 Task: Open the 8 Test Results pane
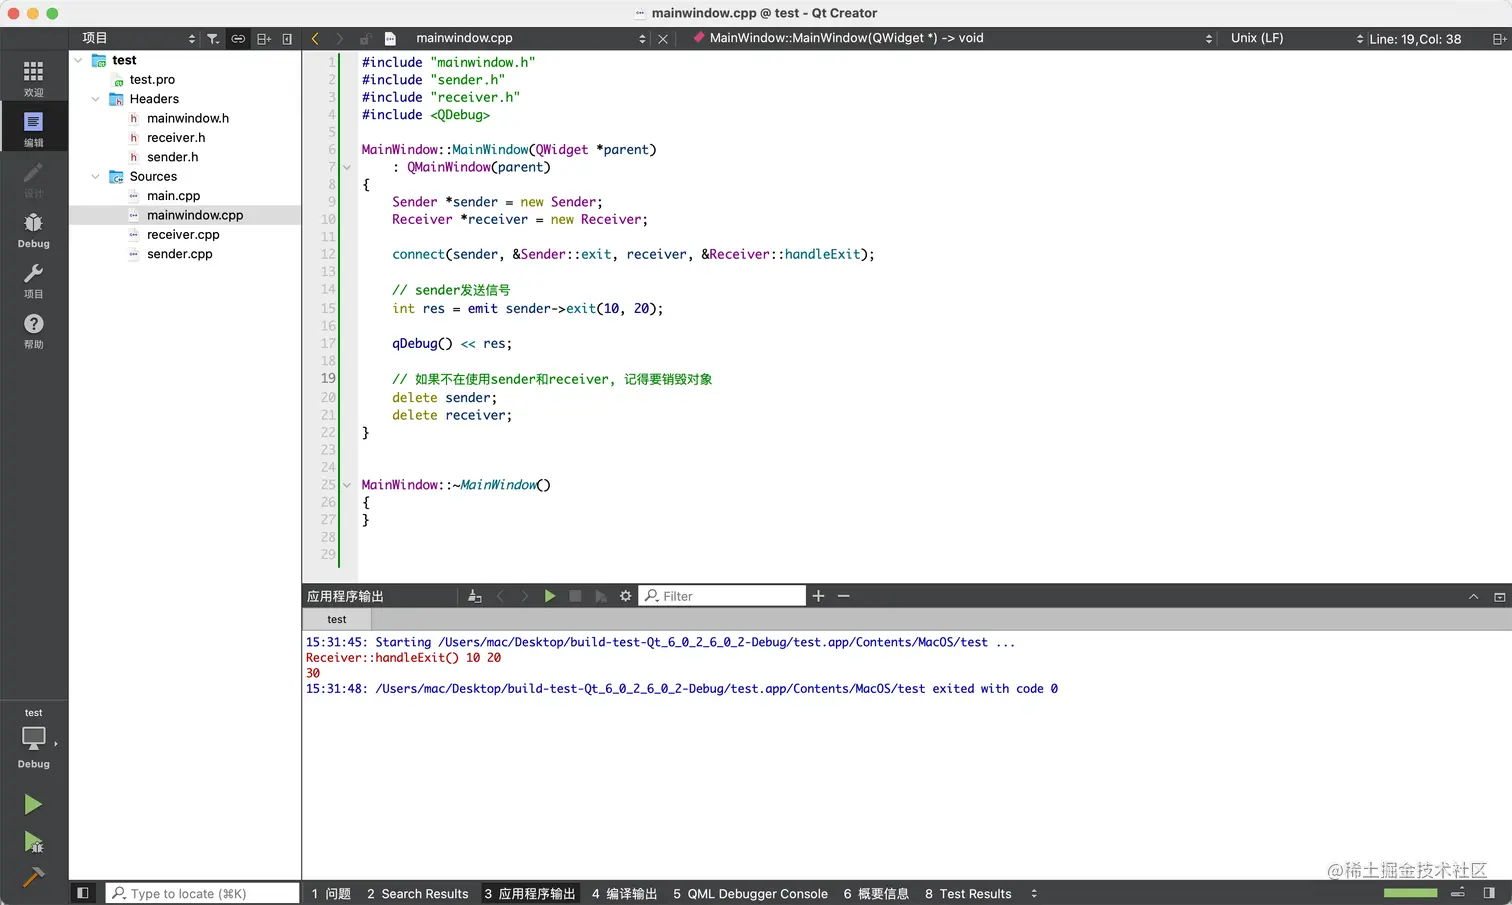point(968,893)
